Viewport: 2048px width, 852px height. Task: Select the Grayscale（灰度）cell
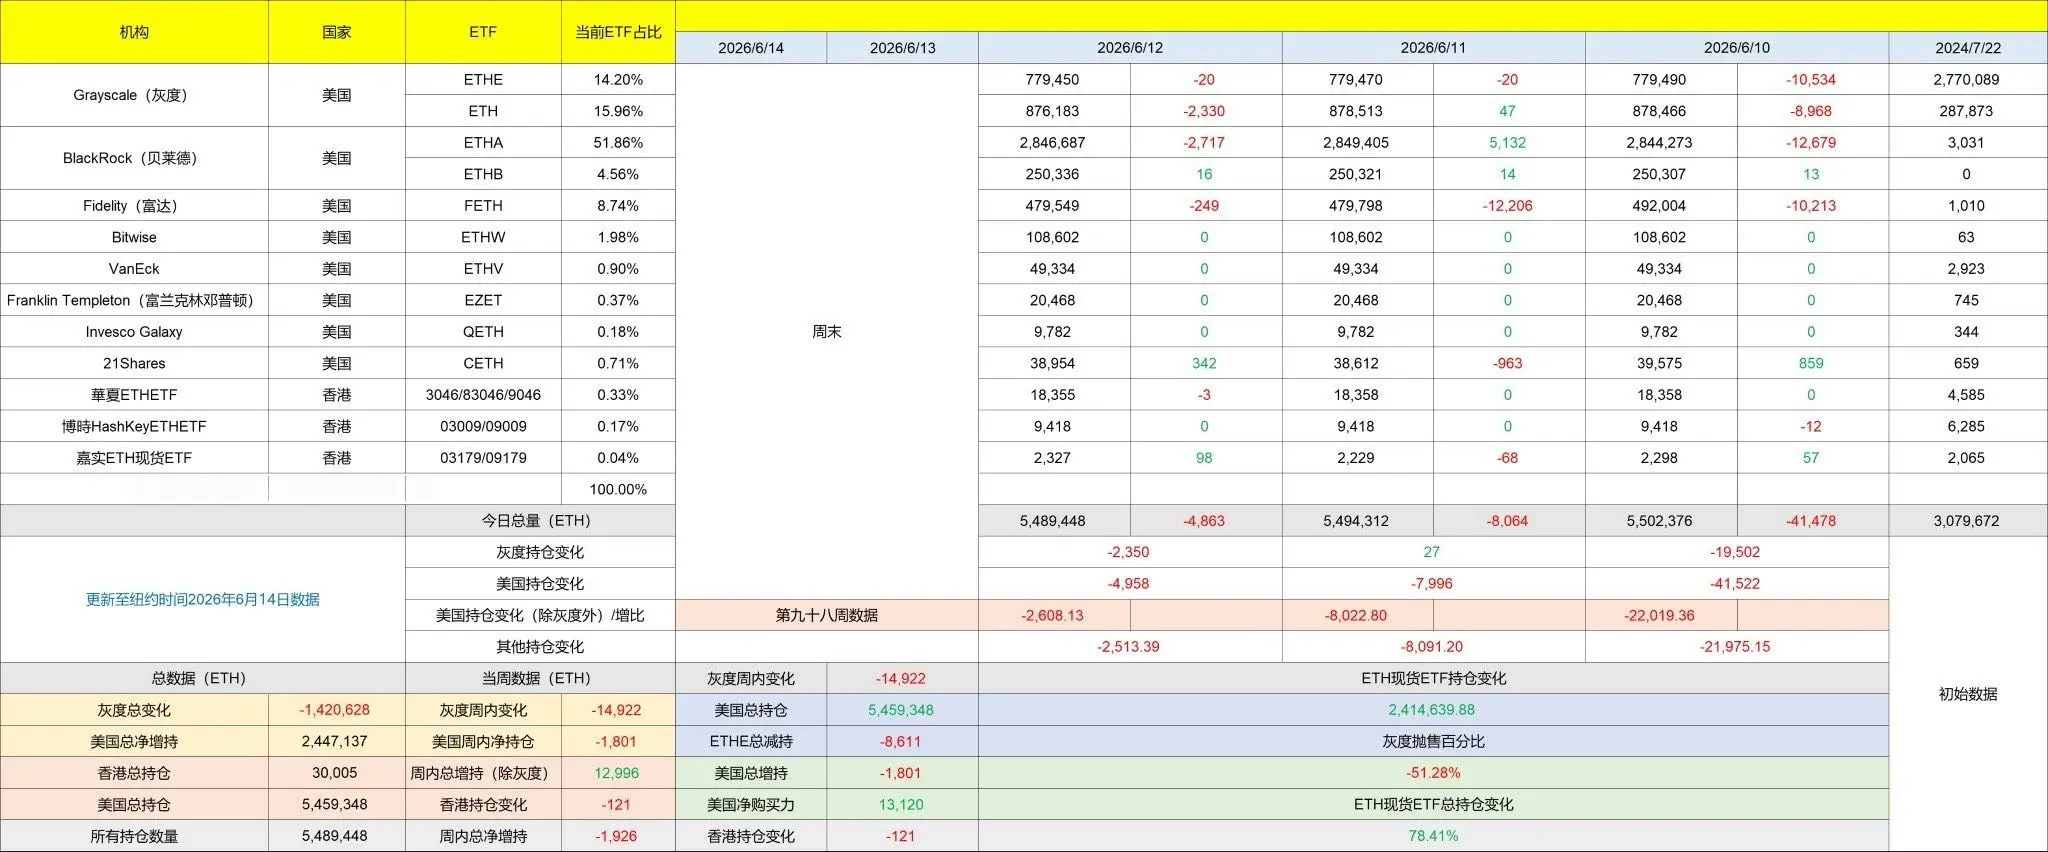click(134, 95)
